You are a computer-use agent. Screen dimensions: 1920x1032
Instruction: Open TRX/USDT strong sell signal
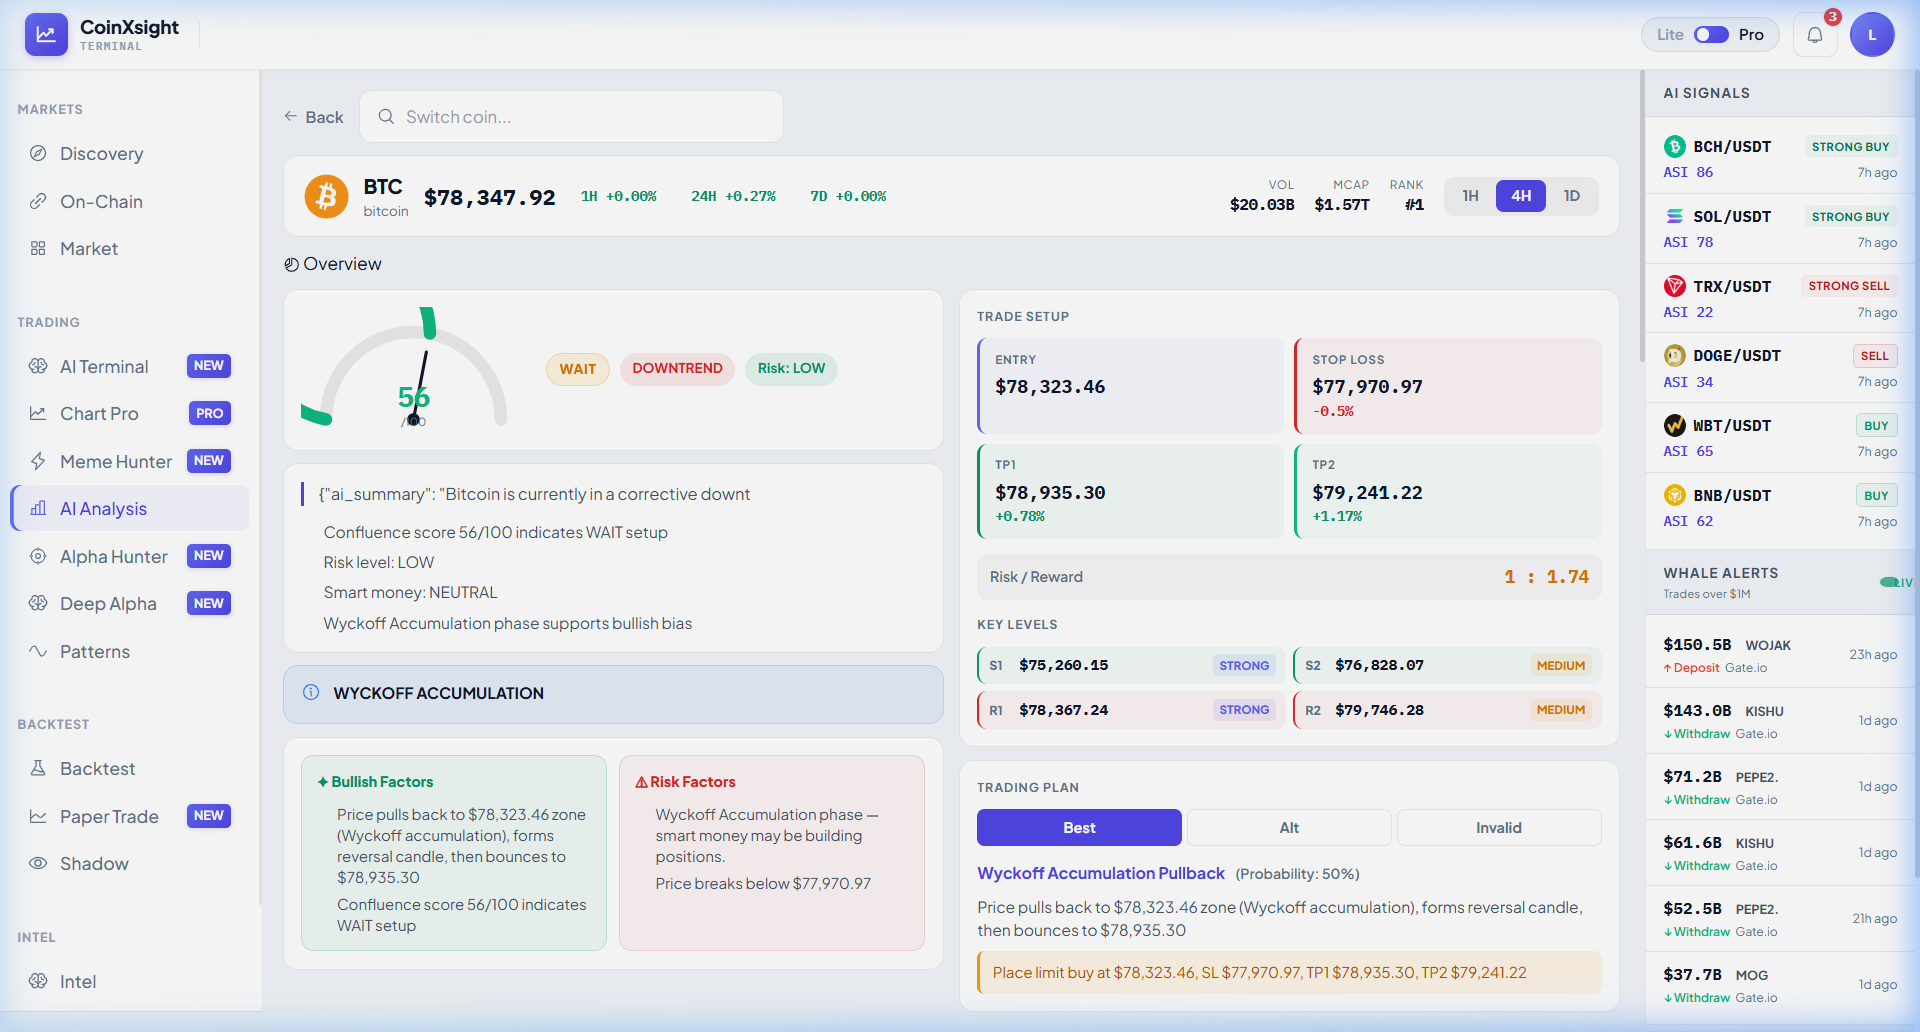pyautogui.click(x=1780, y=299)
